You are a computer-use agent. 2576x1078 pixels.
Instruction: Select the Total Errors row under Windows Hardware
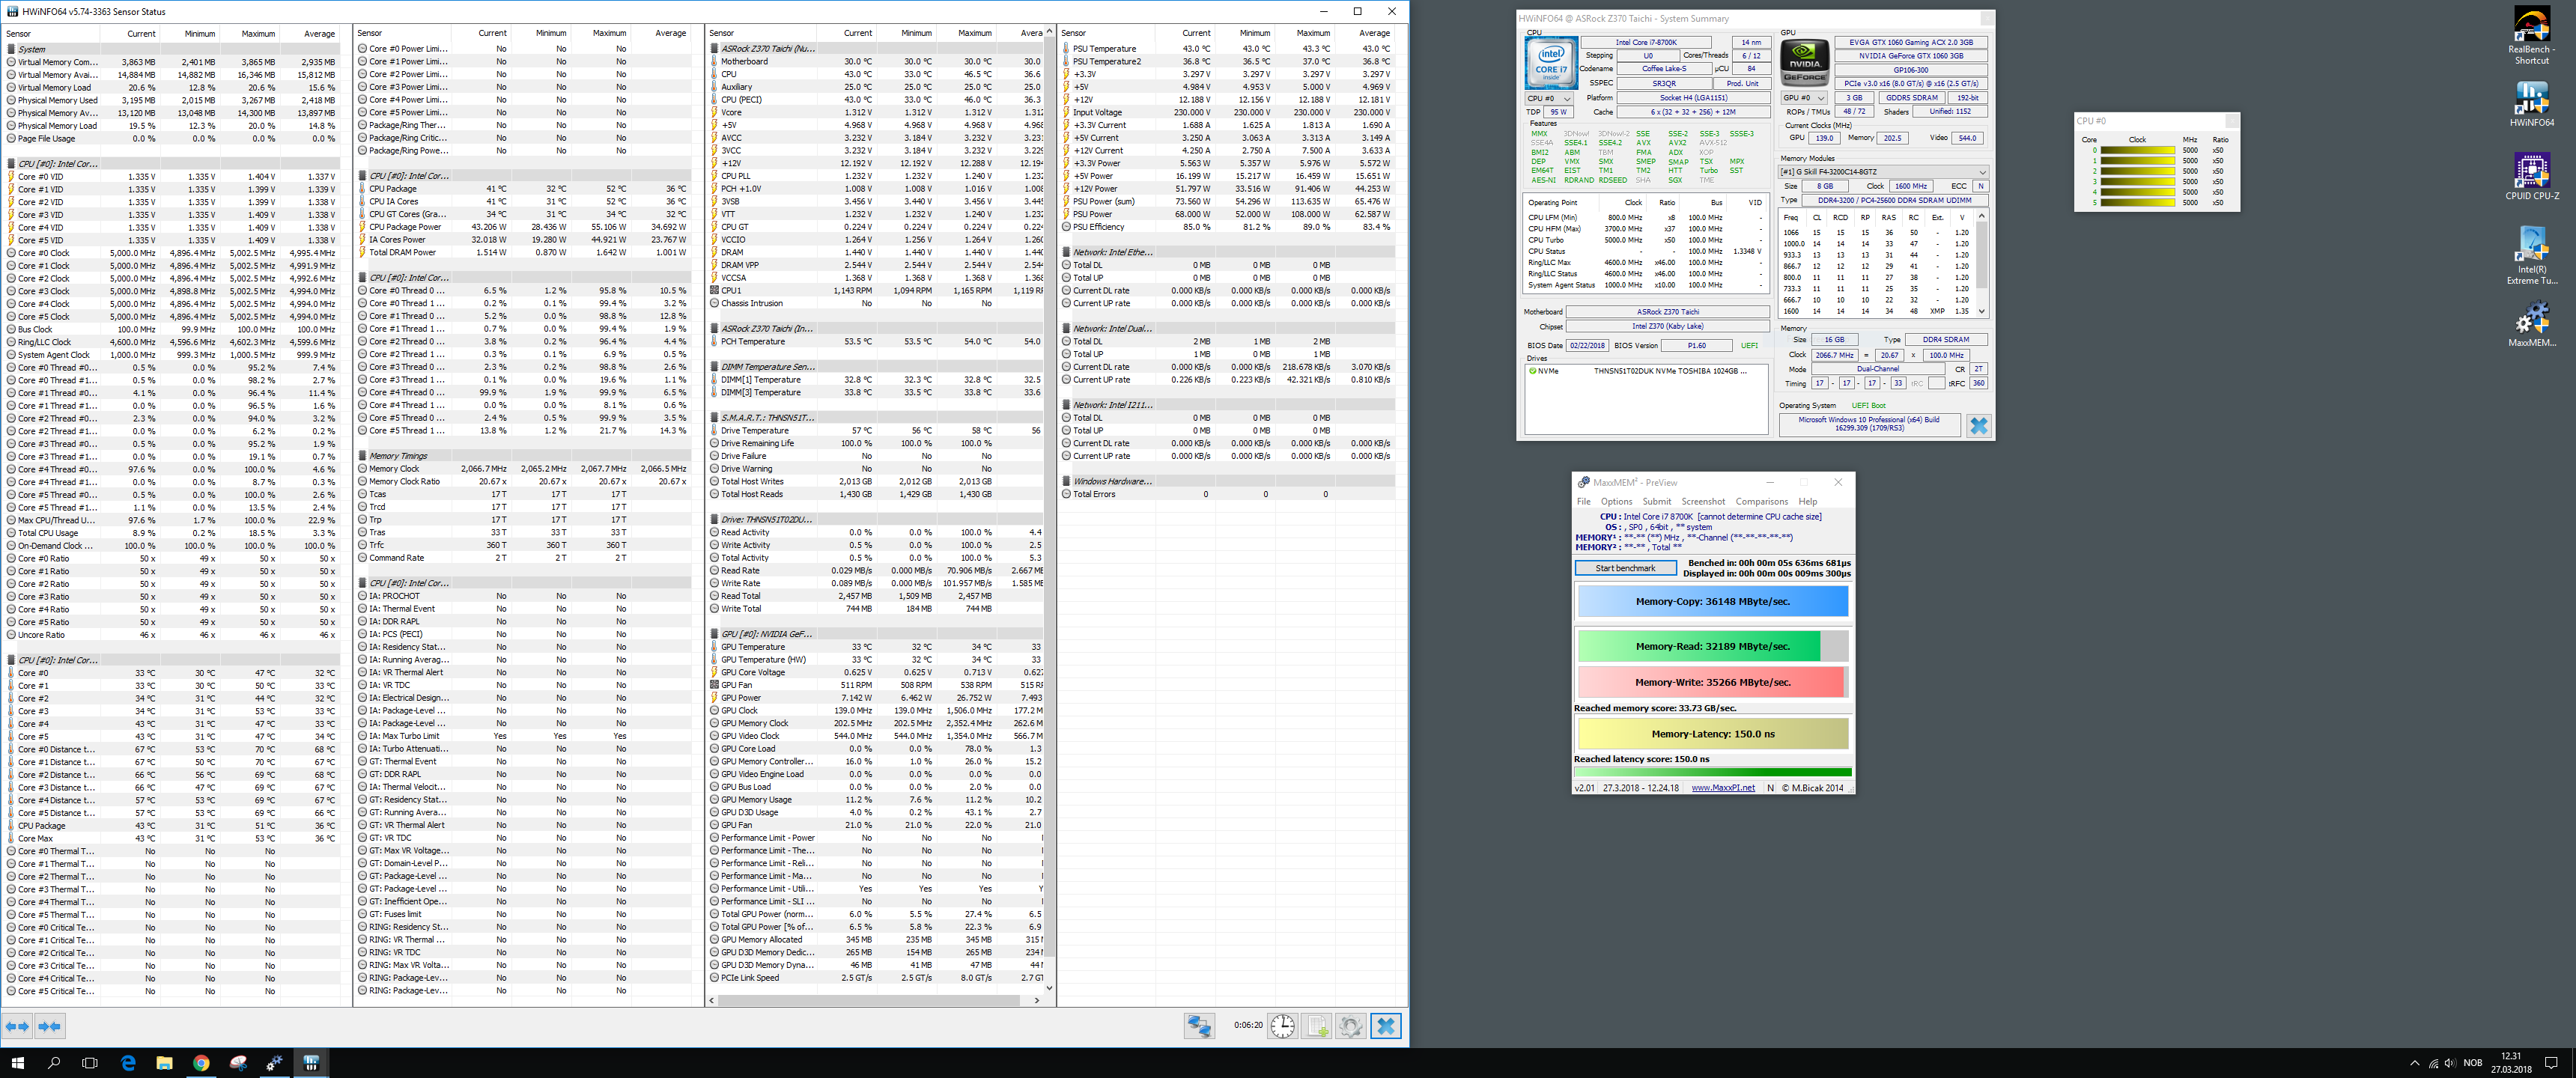pyautogui.click(x=1228, y=494)
